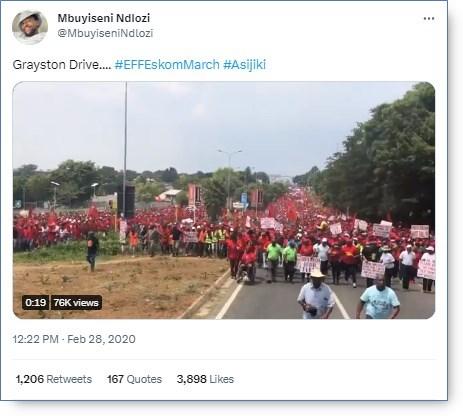Click the 0:19 video duration badge
Screen dimensions: 463x416
point(36,302)
